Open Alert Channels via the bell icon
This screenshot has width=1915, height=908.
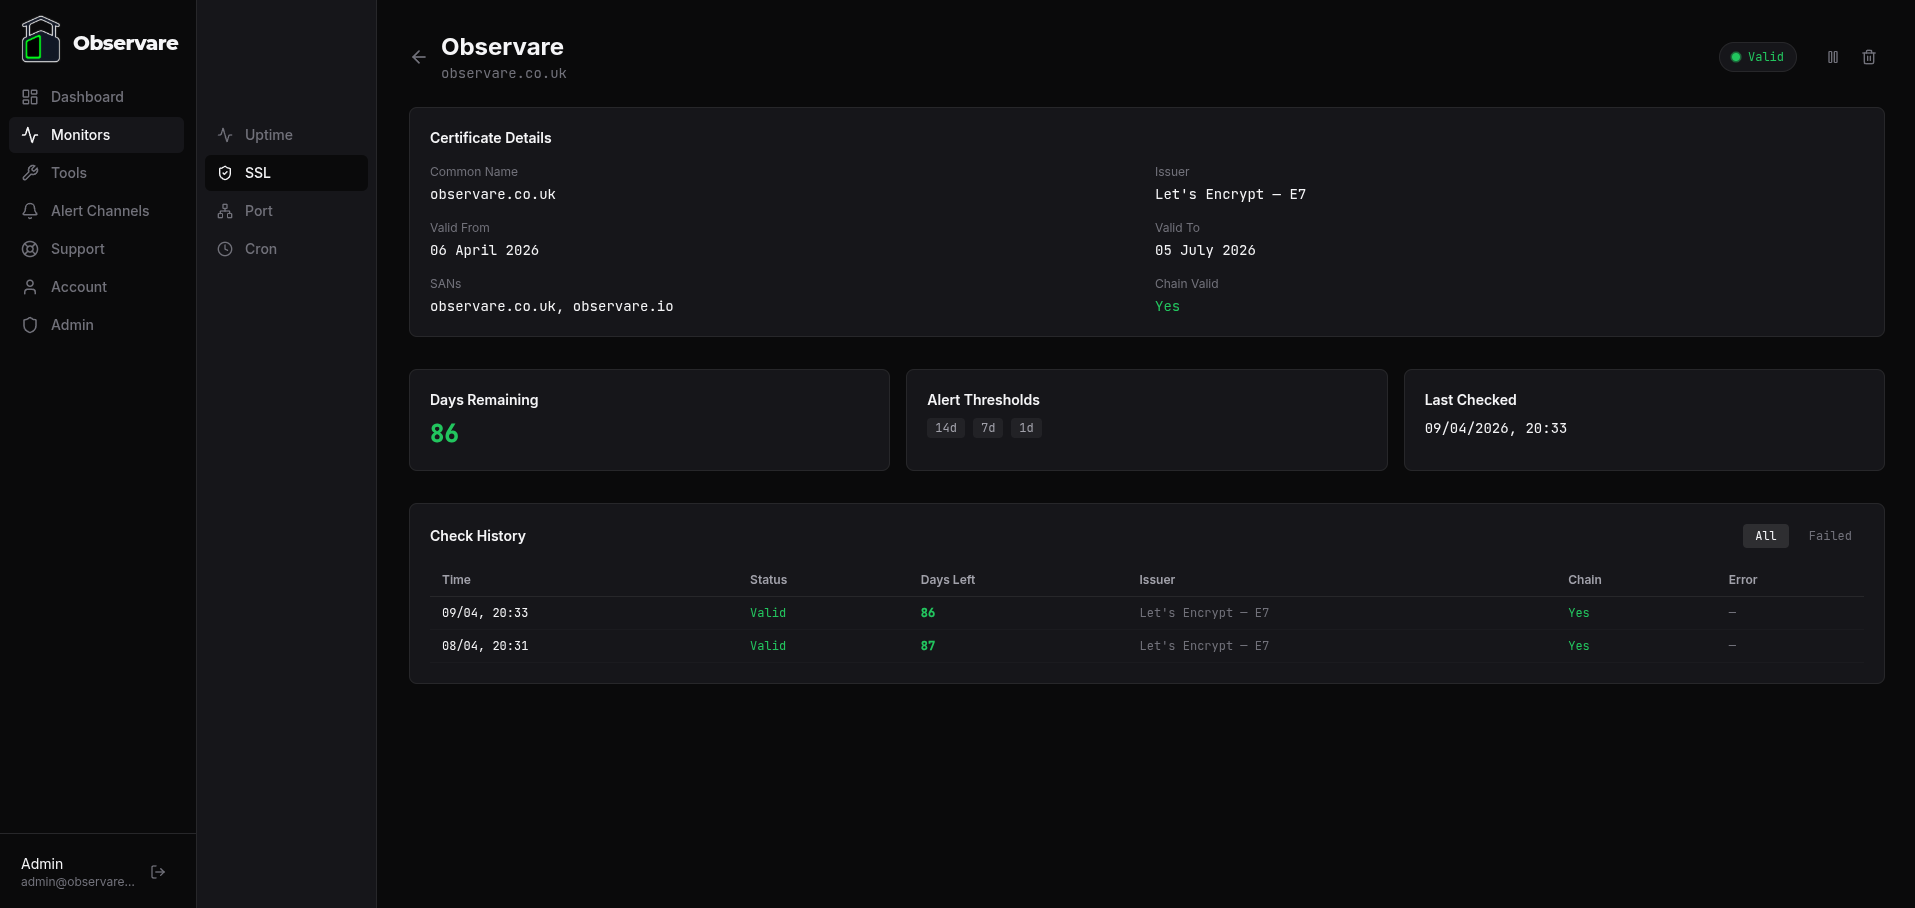[30, 211]
